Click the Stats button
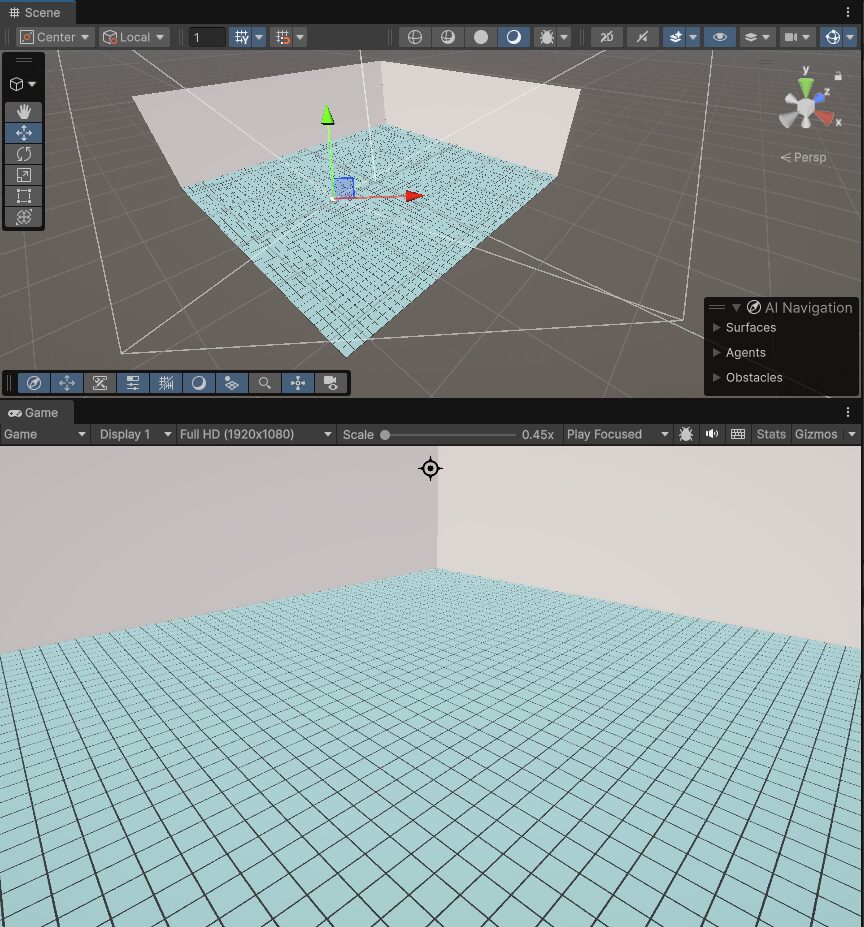This screenshot has height=927, width=864. (771, 434)
